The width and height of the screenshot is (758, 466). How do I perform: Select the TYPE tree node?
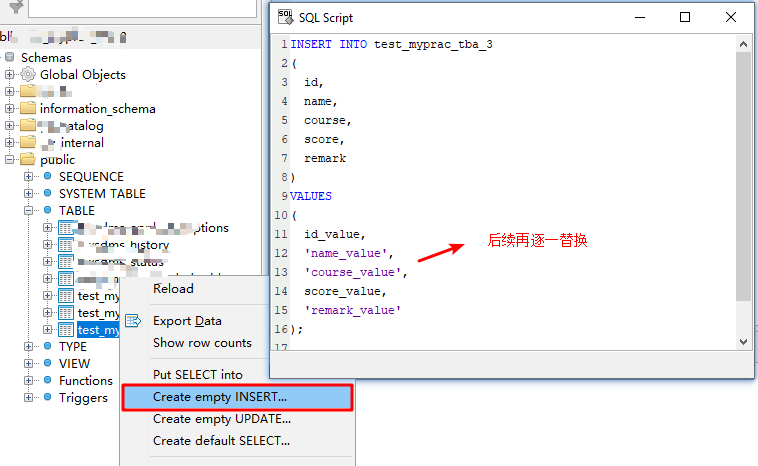click(x=73, y=347)
